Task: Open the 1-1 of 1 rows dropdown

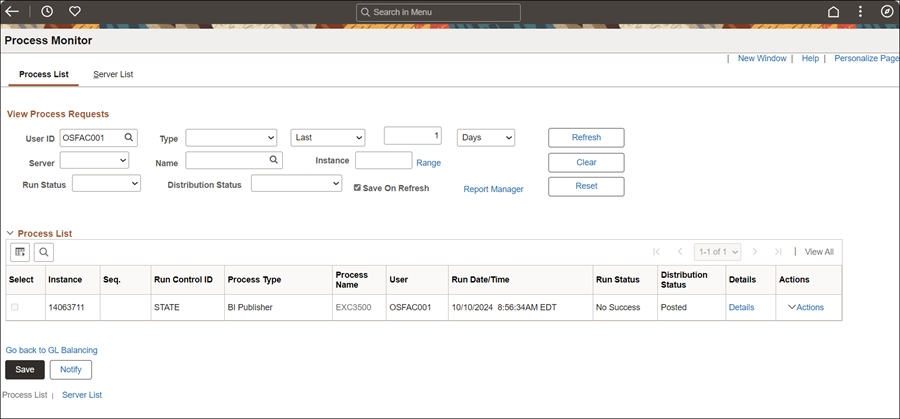Action: [717, 251]
